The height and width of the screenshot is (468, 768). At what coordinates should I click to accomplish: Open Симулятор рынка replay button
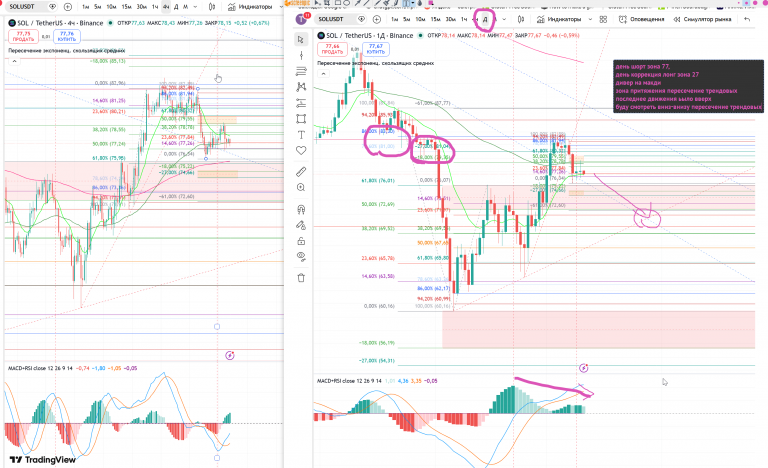coord(702,19)
